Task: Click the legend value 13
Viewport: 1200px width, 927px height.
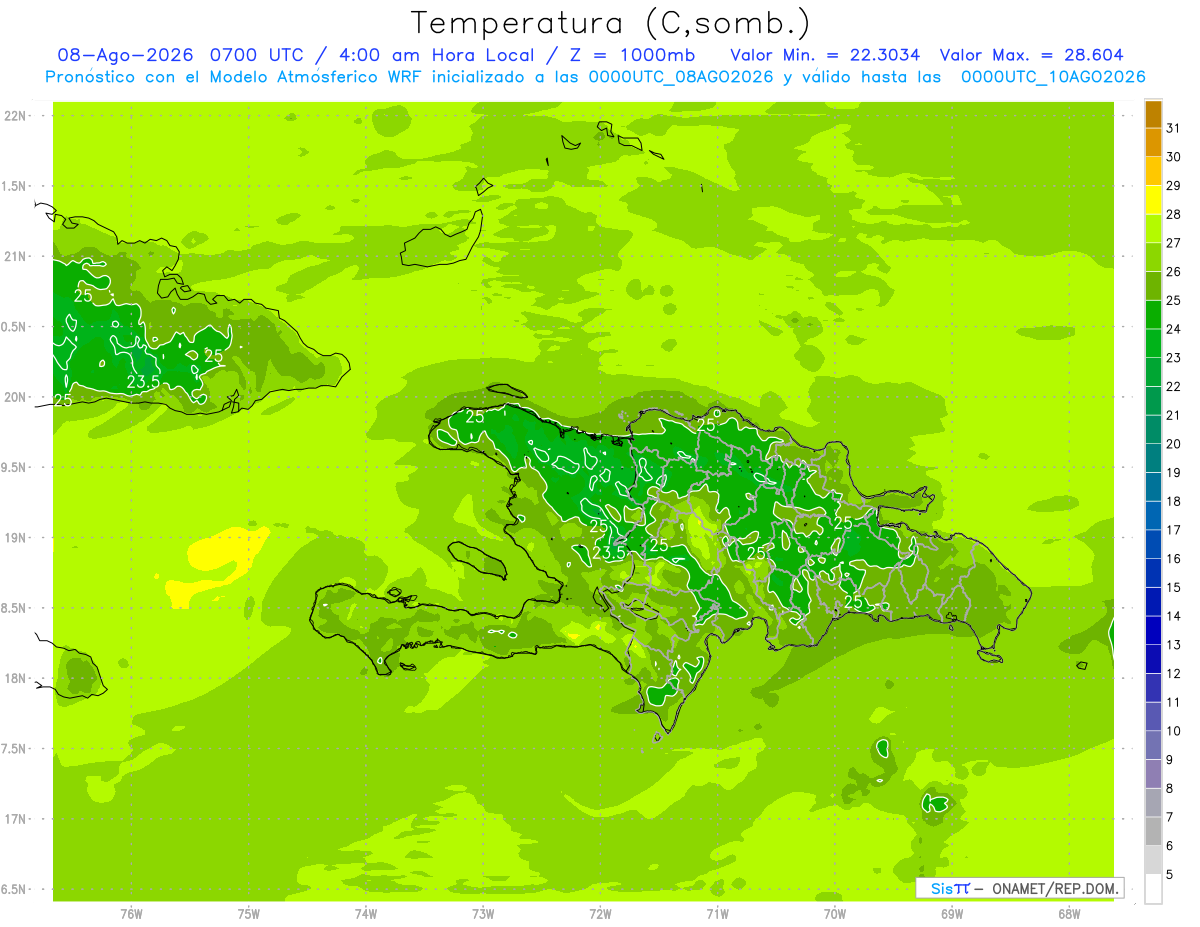Action: [1174, 645]
